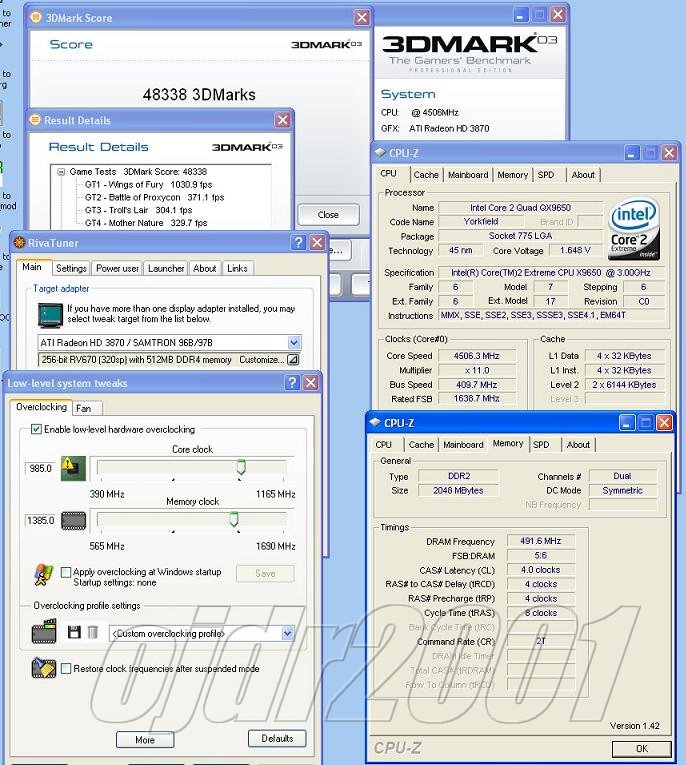The width and height of the screenshot is (686, 765).
Task: Open the ATI Radeon HD 3870 adapter dropdown
Action: tap(294, 342)
